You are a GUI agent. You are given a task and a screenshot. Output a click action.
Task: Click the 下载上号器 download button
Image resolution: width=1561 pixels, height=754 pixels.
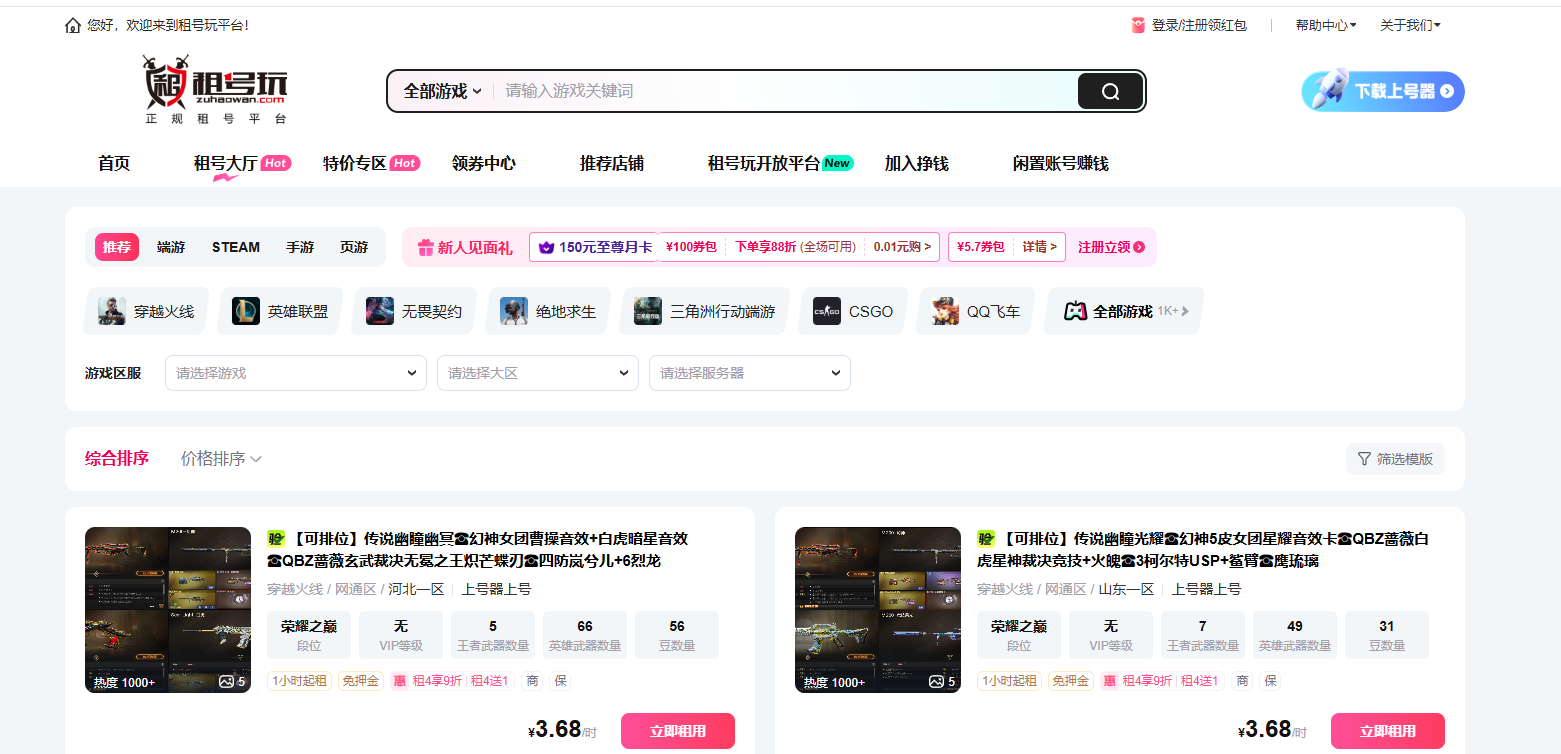1383,90
